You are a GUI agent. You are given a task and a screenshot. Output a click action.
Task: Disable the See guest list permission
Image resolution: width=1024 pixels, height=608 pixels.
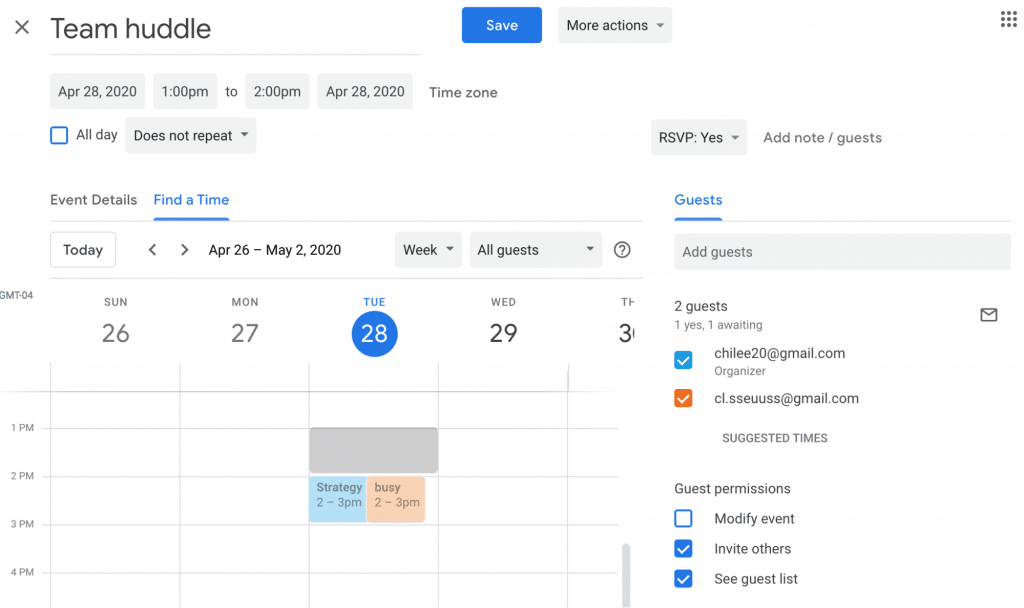pyautogui.click(x=683, y=579)
